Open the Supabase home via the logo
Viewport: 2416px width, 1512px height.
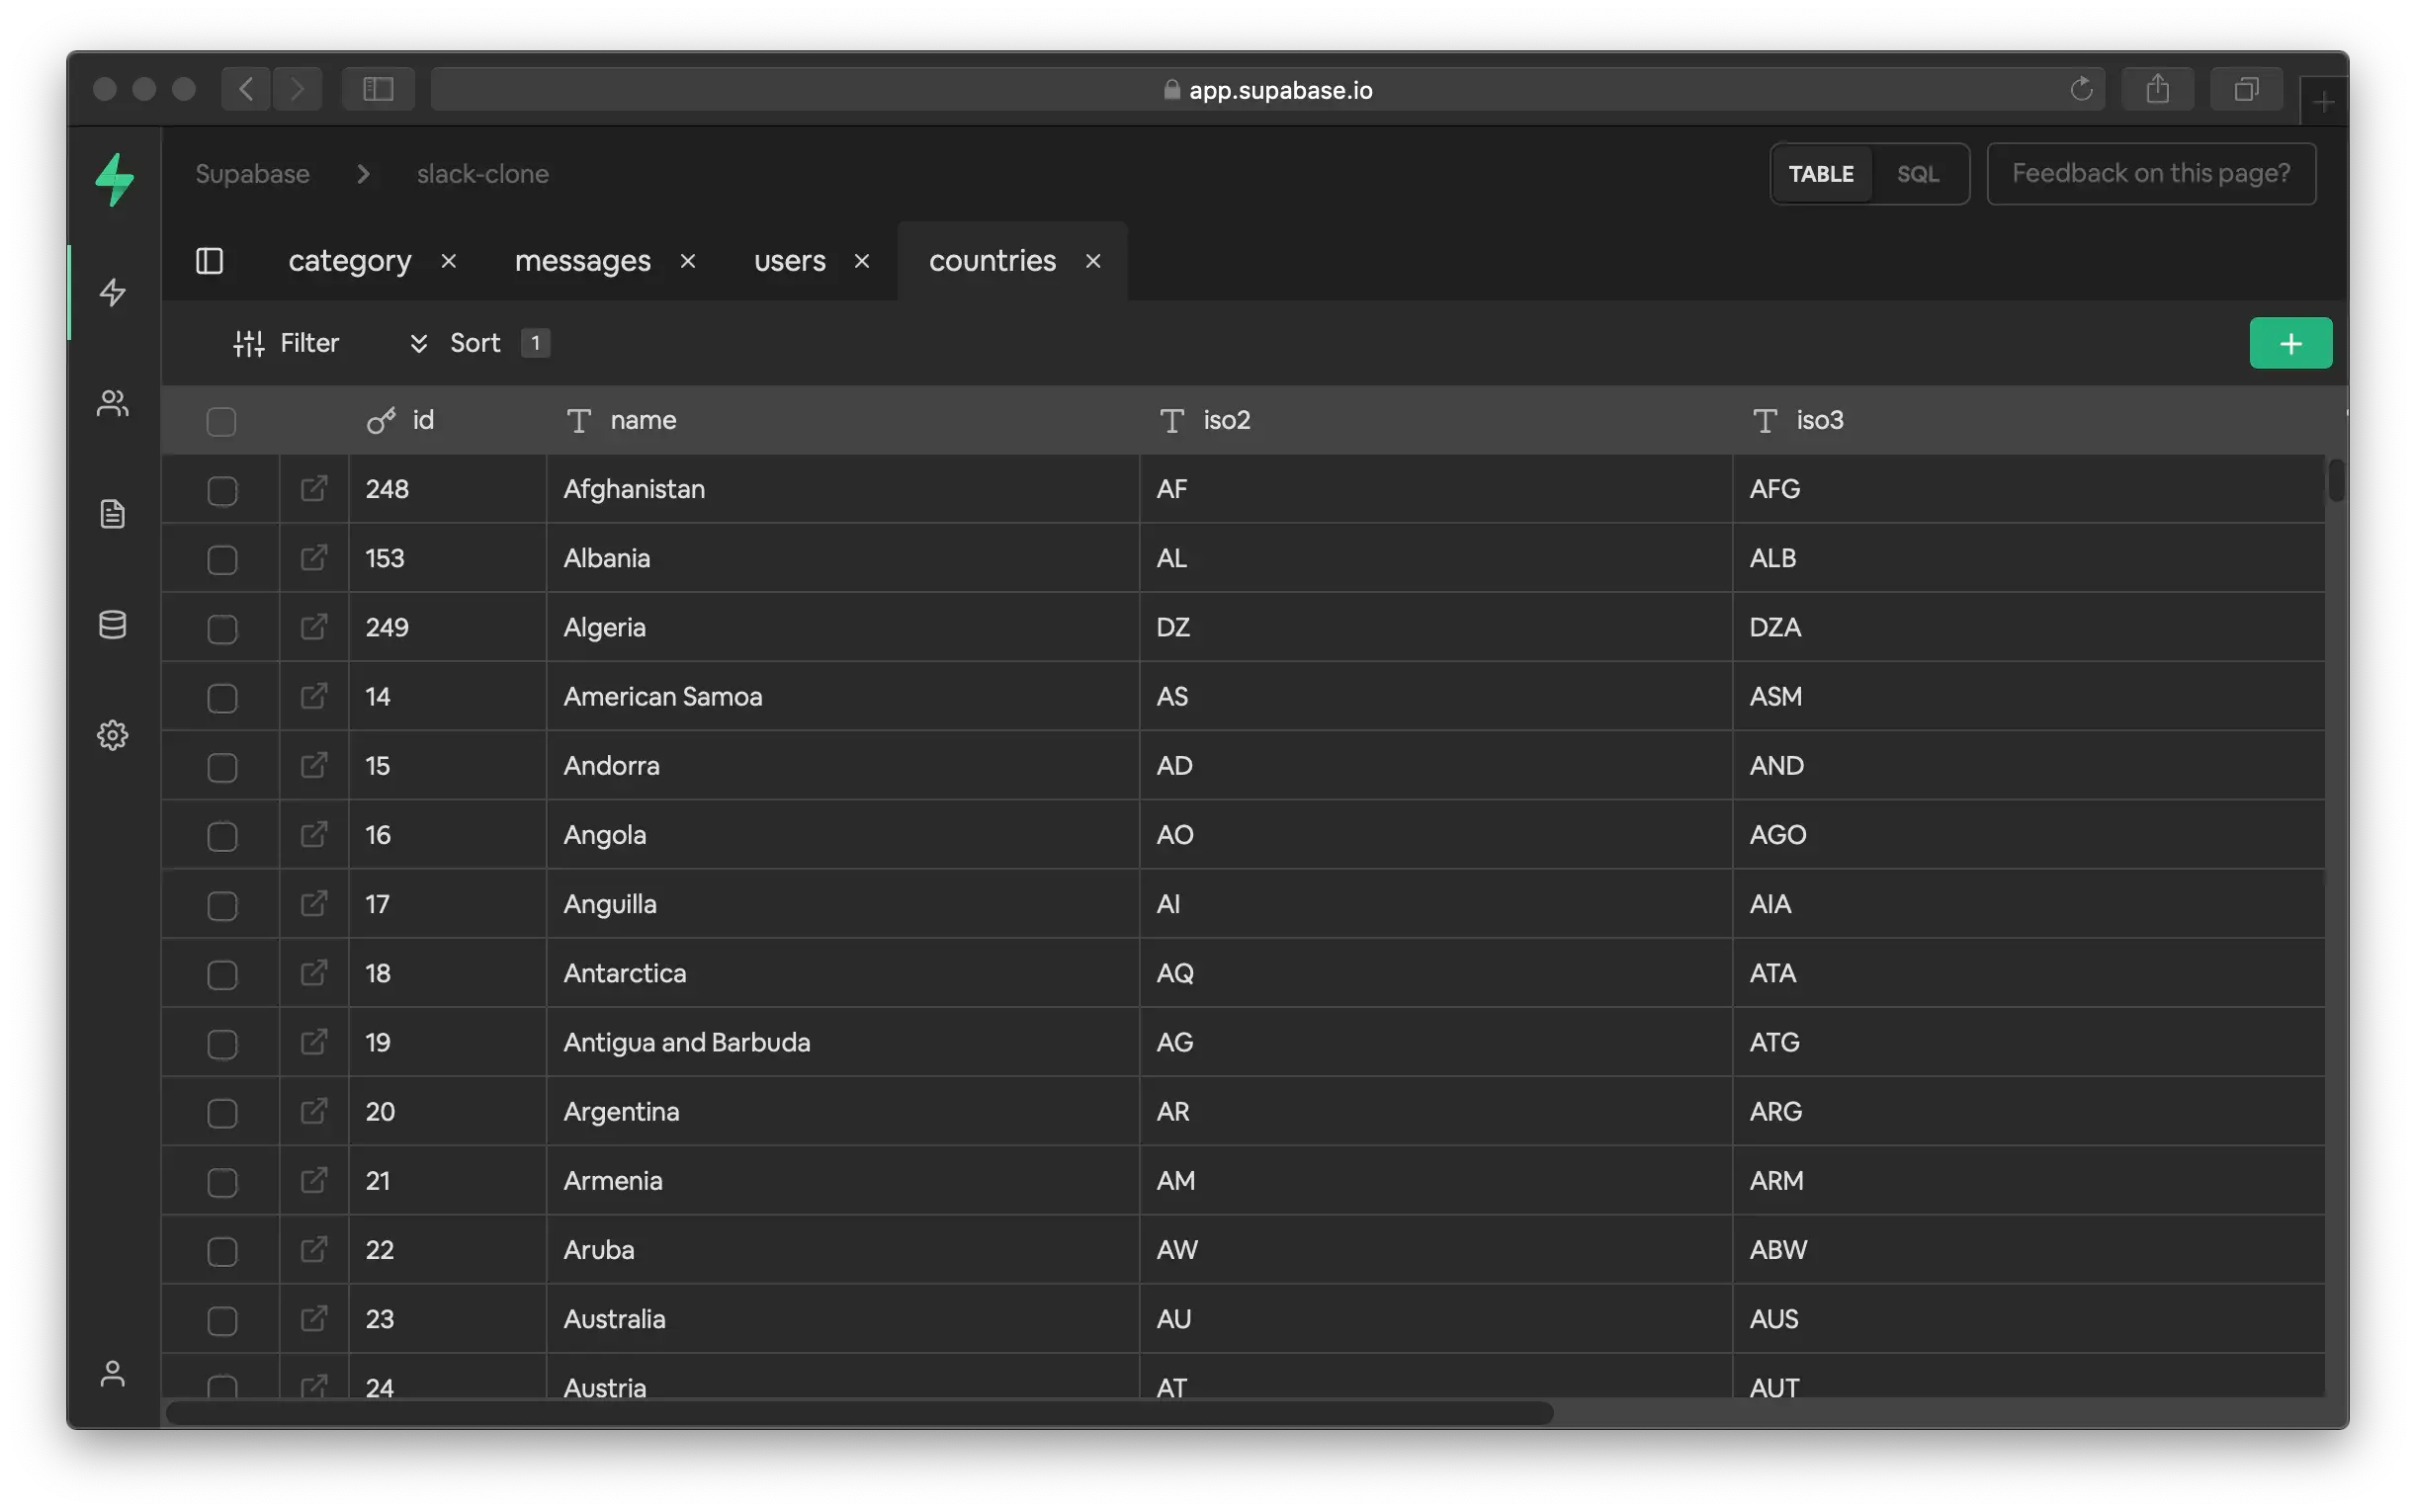coord(113,180)
